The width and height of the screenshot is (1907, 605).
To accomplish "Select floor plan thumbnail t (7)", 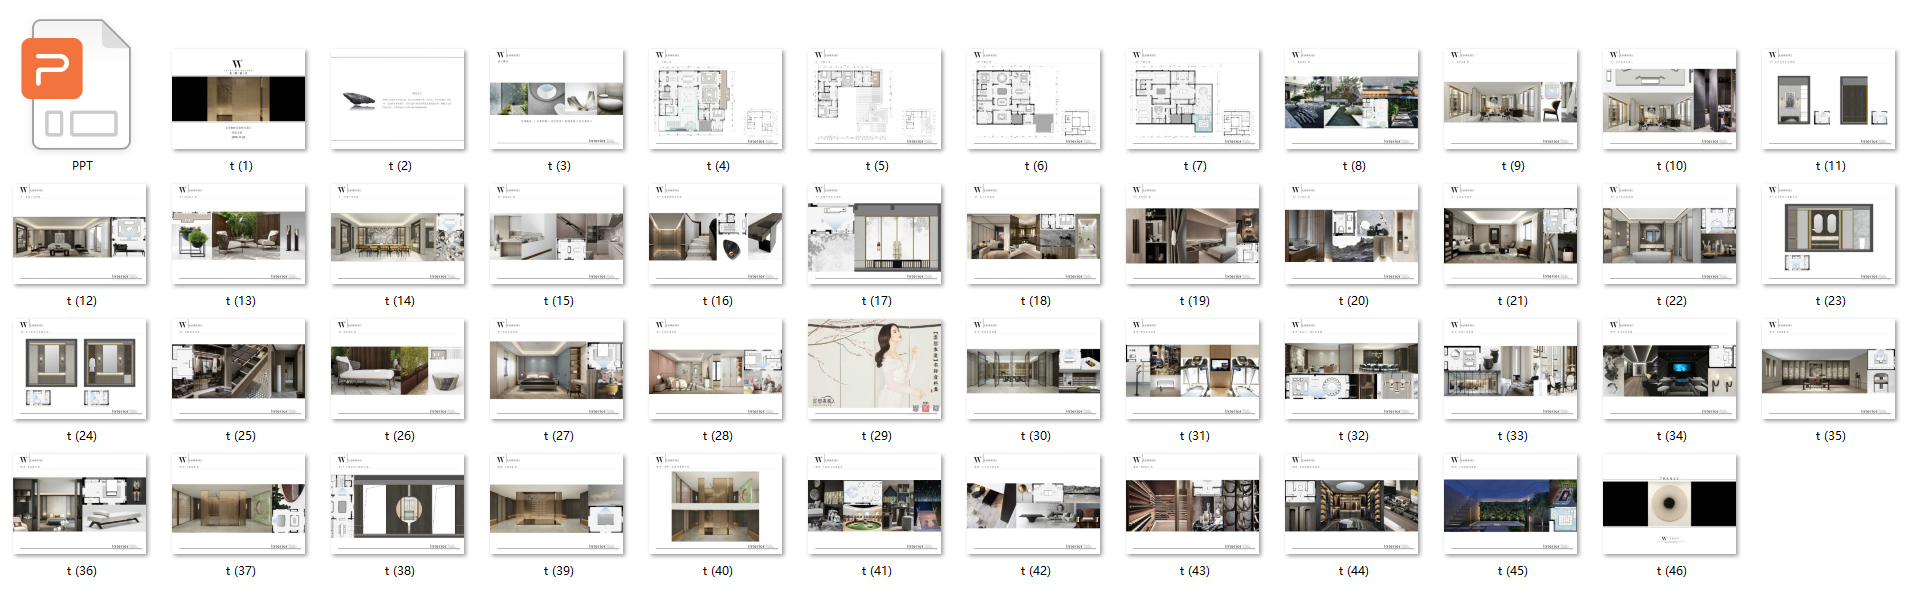I will (x=1193, y=99).
